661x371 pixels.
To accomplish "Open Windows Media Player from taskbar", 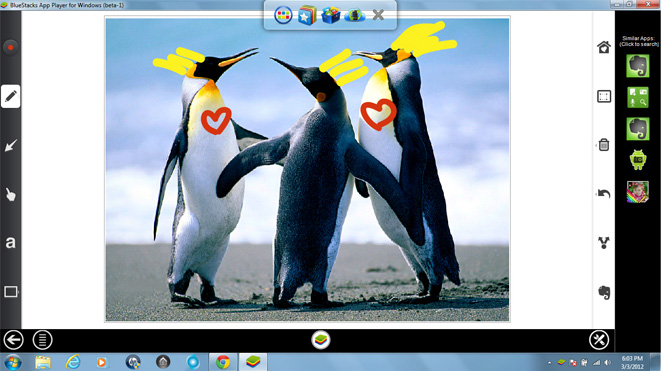I will click(x=102, y=363).
